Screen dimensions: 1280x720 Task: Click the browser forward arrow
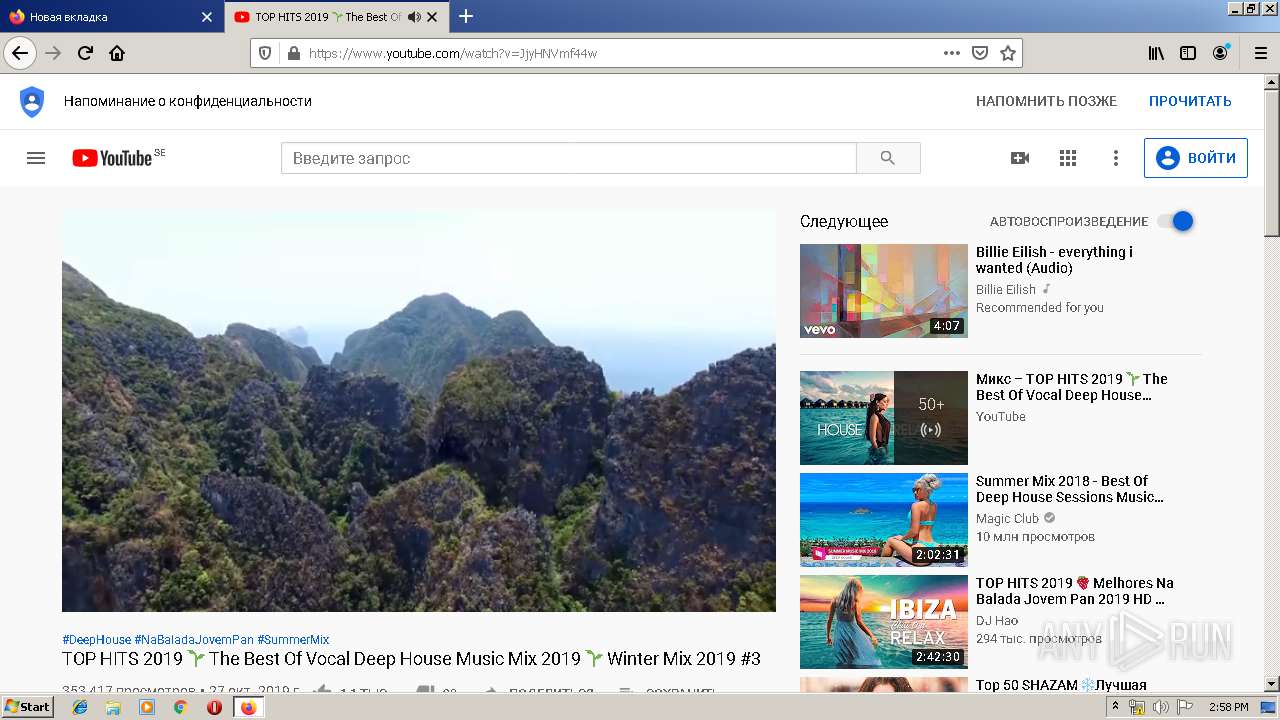pyautogui.click(x=54, y=53)
